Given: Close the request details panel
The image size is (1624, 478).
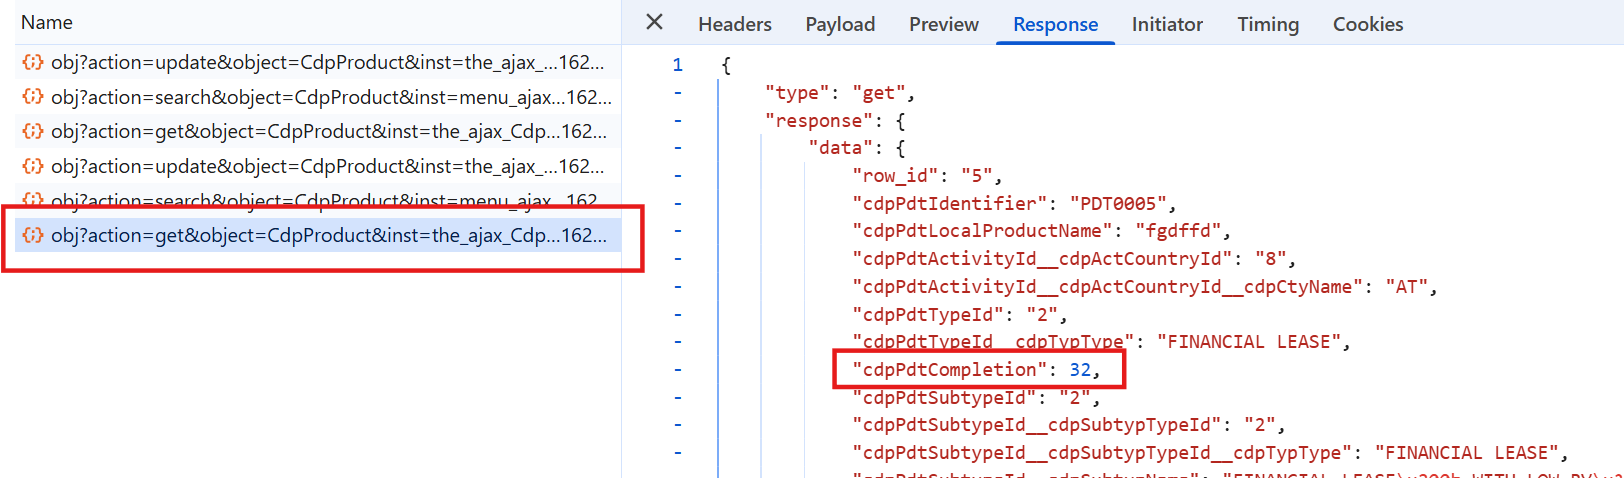Looking at the screenshot, I should (654, 22).
